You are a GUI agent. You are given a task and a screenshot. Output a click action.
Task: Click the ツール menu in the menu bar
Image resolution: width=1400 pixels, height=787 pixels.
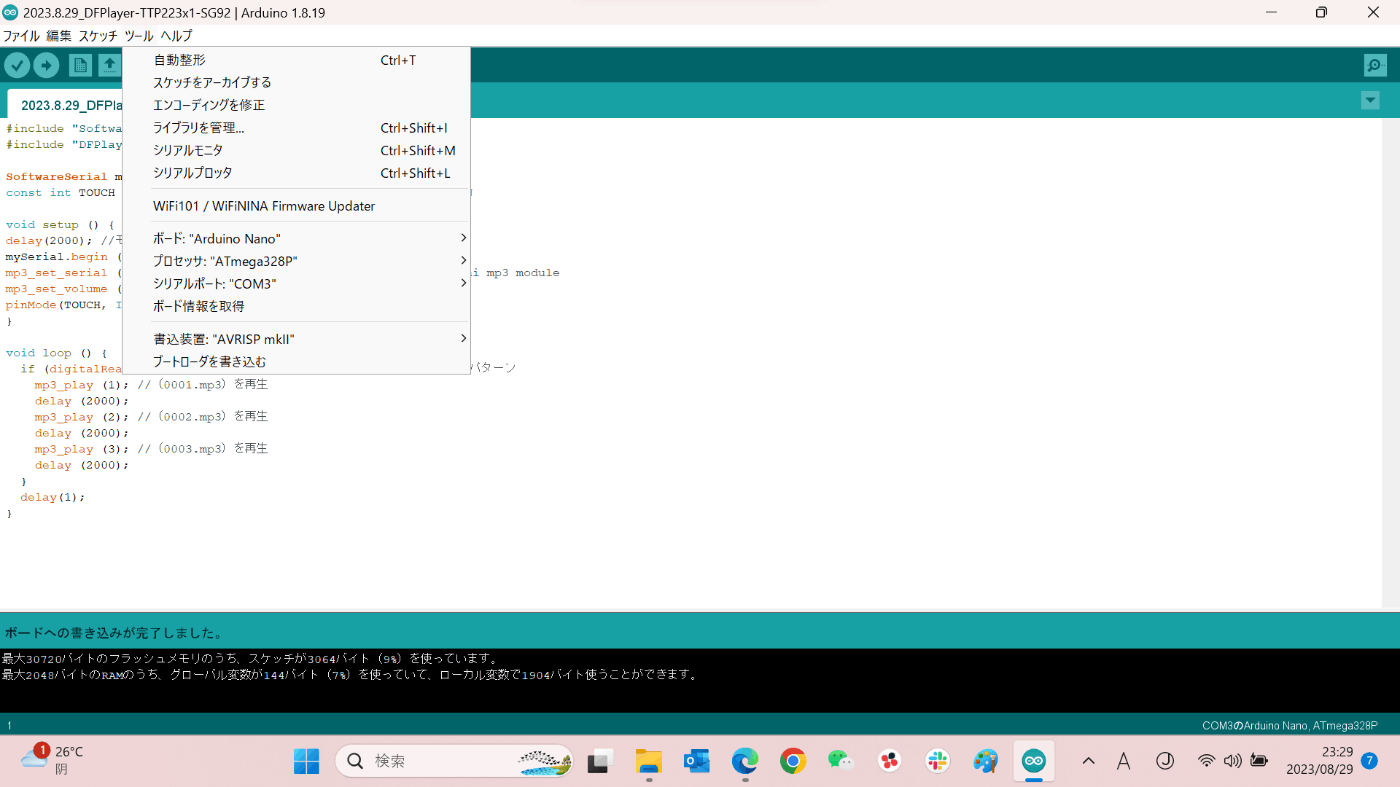[139, 36]
